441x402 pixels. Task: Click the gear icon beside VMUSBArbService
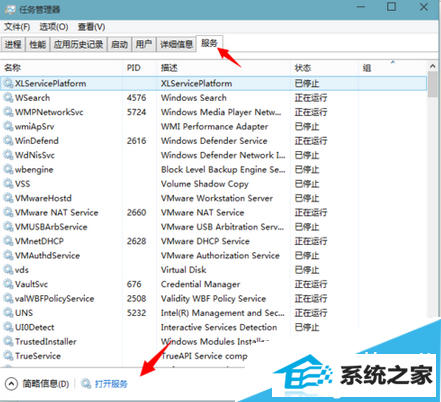pos(8,226)
